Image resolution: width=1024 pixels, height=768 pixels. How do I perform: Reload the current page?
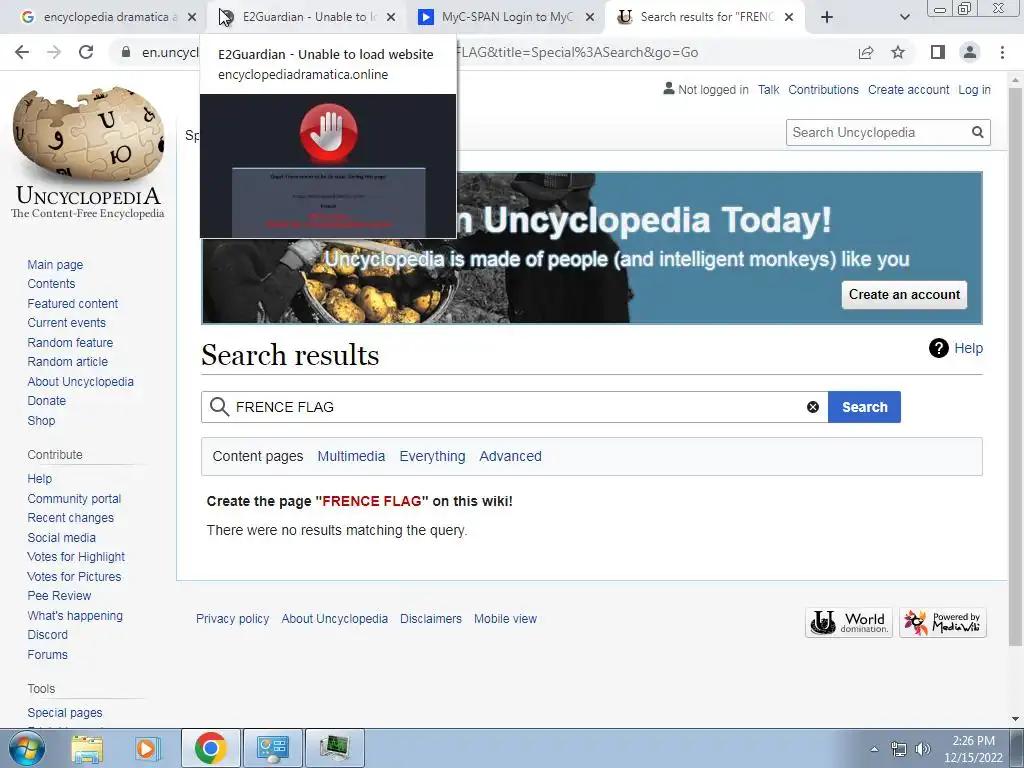[86, 52]
